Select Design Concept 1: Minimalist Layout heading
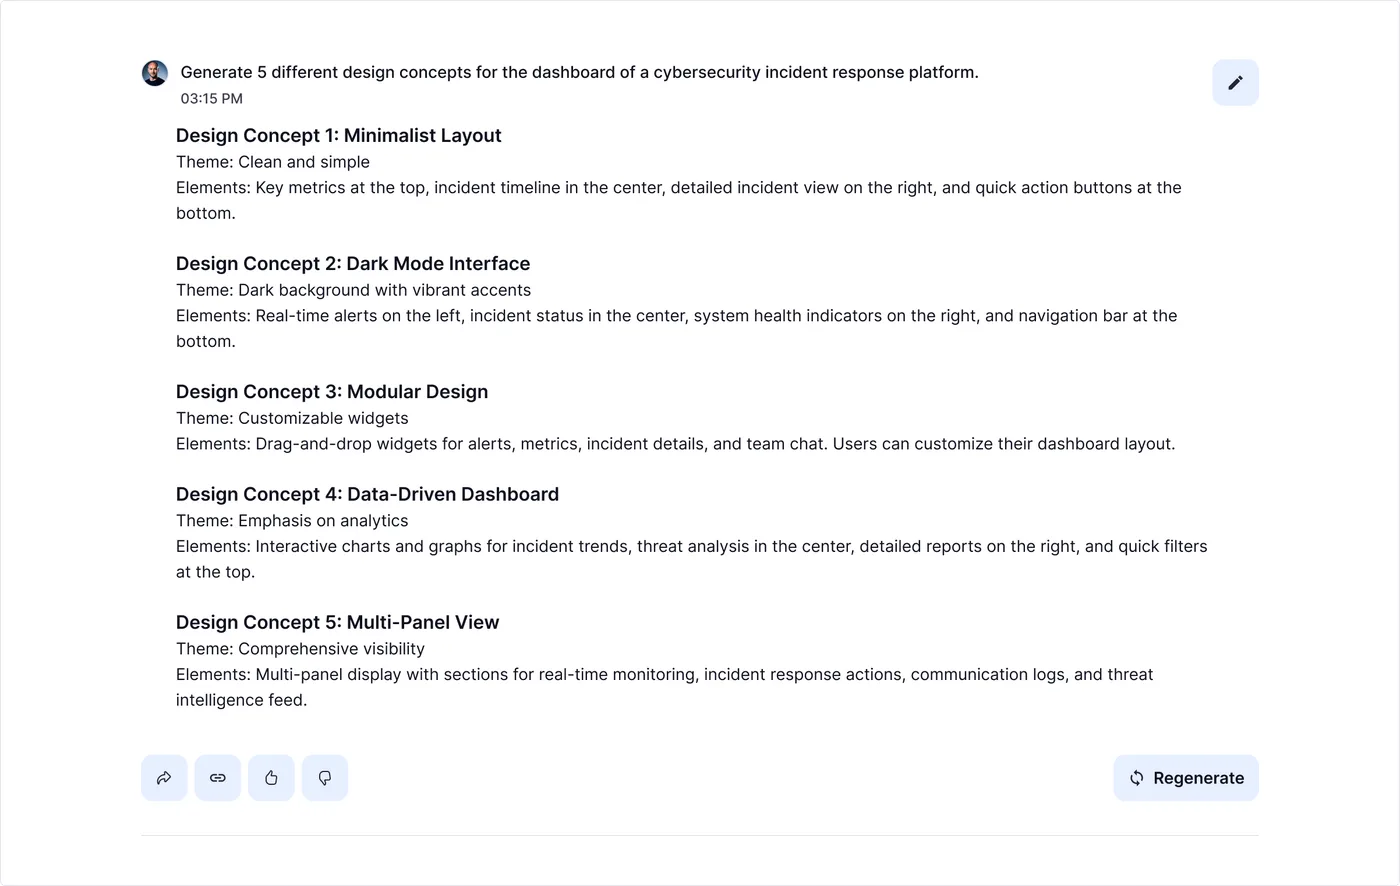 [x=338, y=135]
